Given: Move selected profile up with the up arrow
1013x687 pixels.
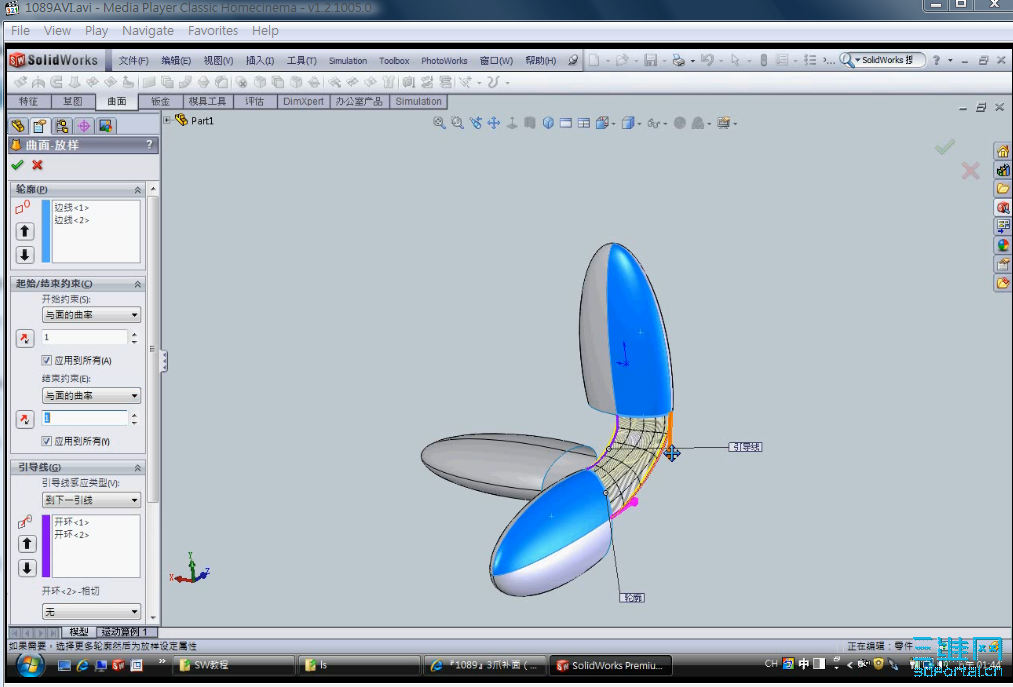Looking at the screenshot, I should coord(25,231).
